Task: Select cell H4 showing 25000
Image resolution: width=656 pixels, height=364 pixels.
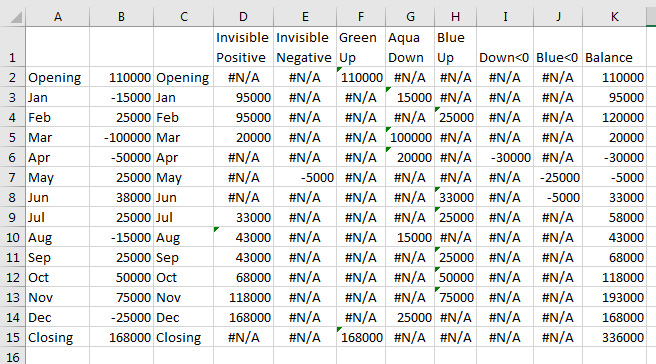Action: coord(456,117)
